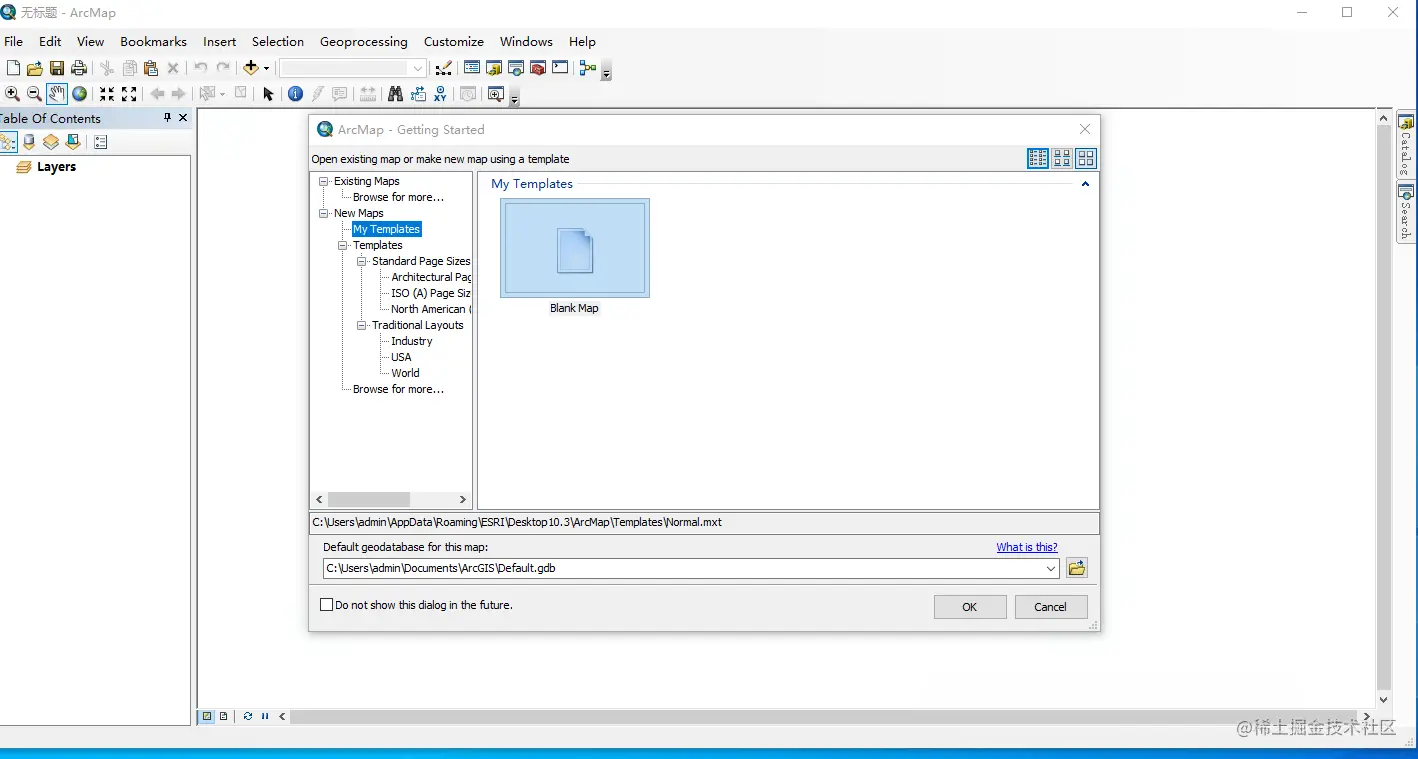Open the Bookmarks menu
The width and height of the screenshot is (1418, 759).
point(153,42)
